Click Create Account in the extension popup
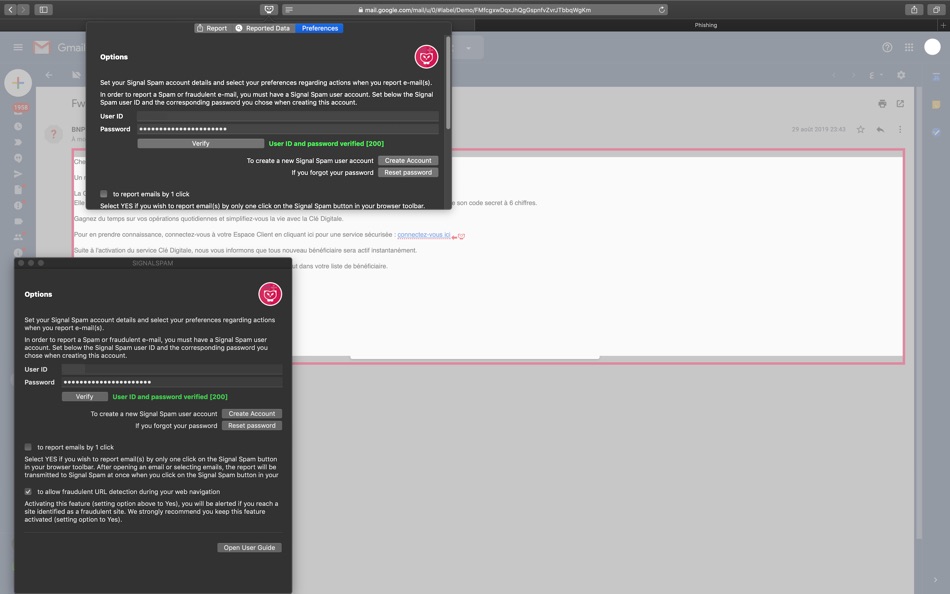Viewport: 950px width, 594px height. [x=408, y=161]
